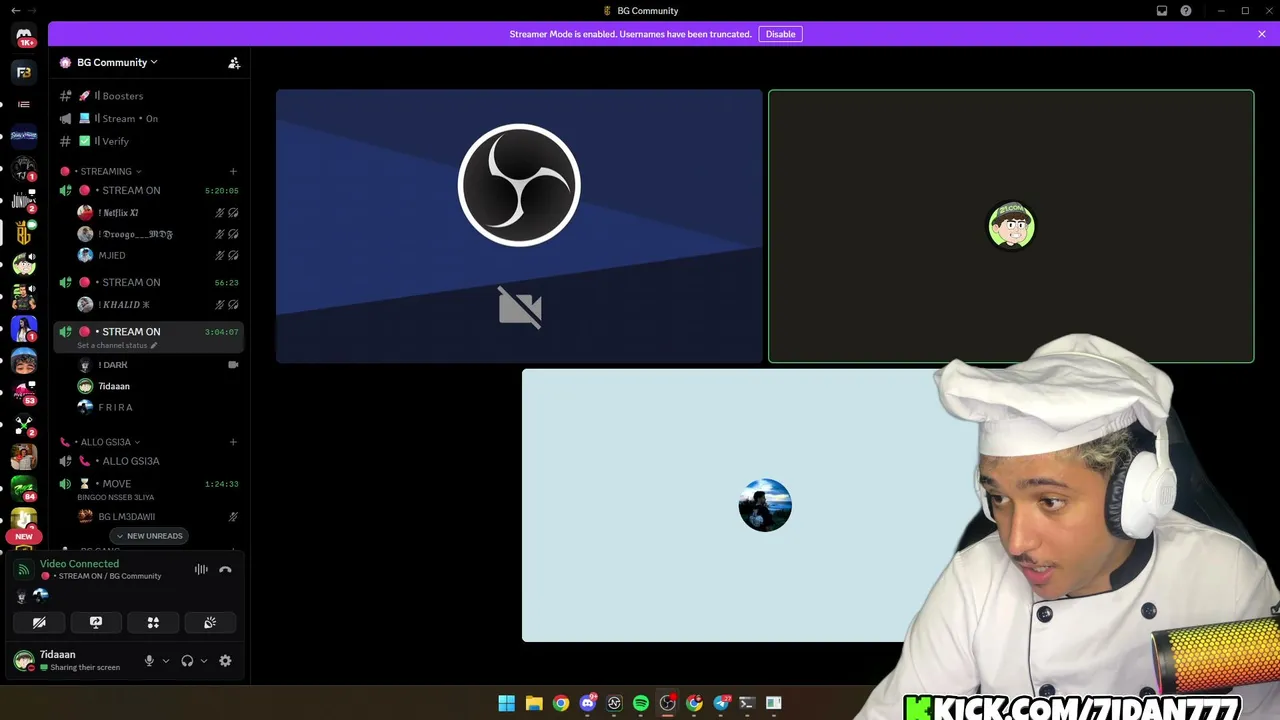Open Spotify from the taskbar
This screenshot has height=720, width=1280.
[x=641, y=703]
